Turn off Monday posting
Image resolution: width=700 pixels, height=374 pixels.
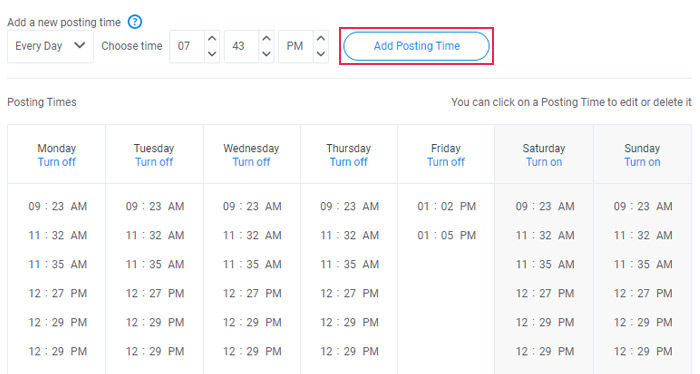(x=57, y=162)
